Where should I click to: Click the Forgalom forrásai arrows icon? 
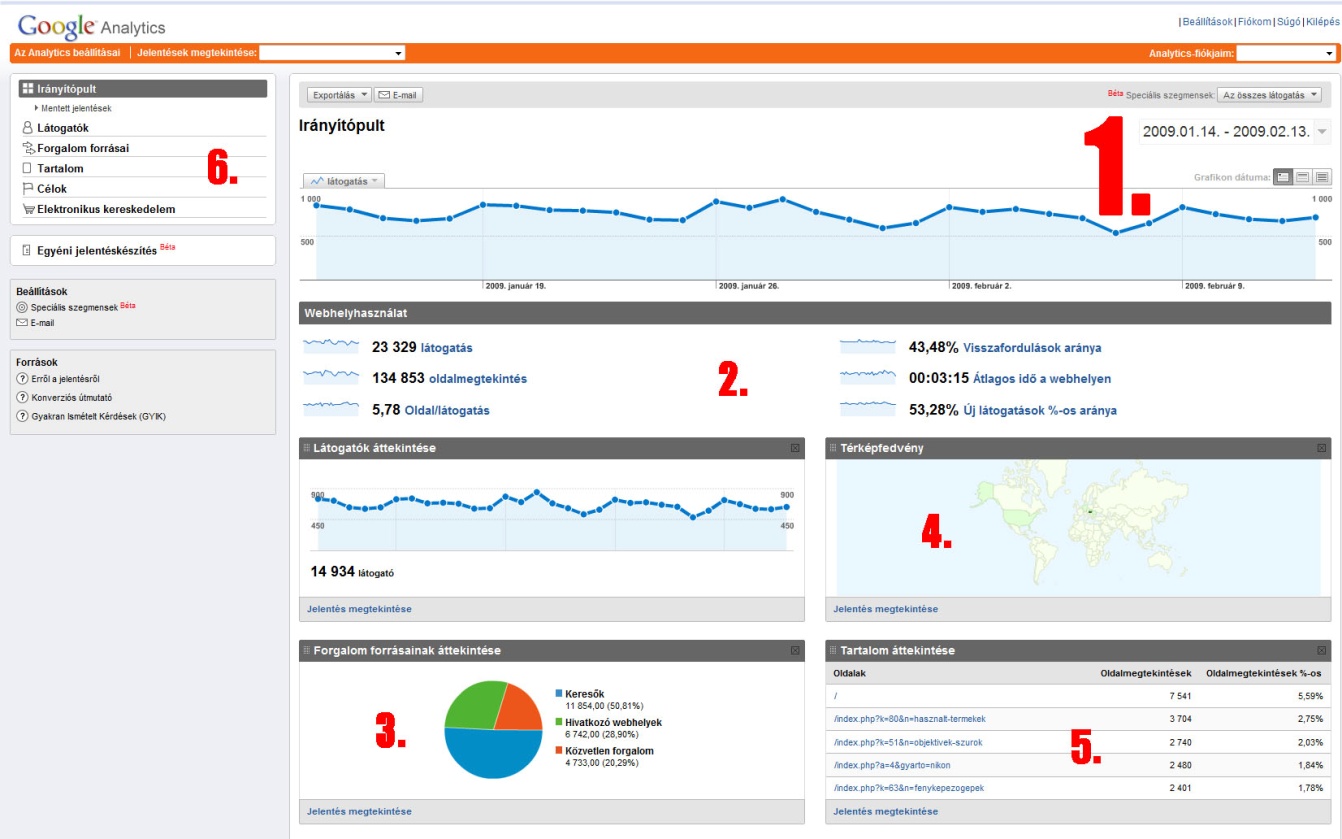click(x=28, y=148)
